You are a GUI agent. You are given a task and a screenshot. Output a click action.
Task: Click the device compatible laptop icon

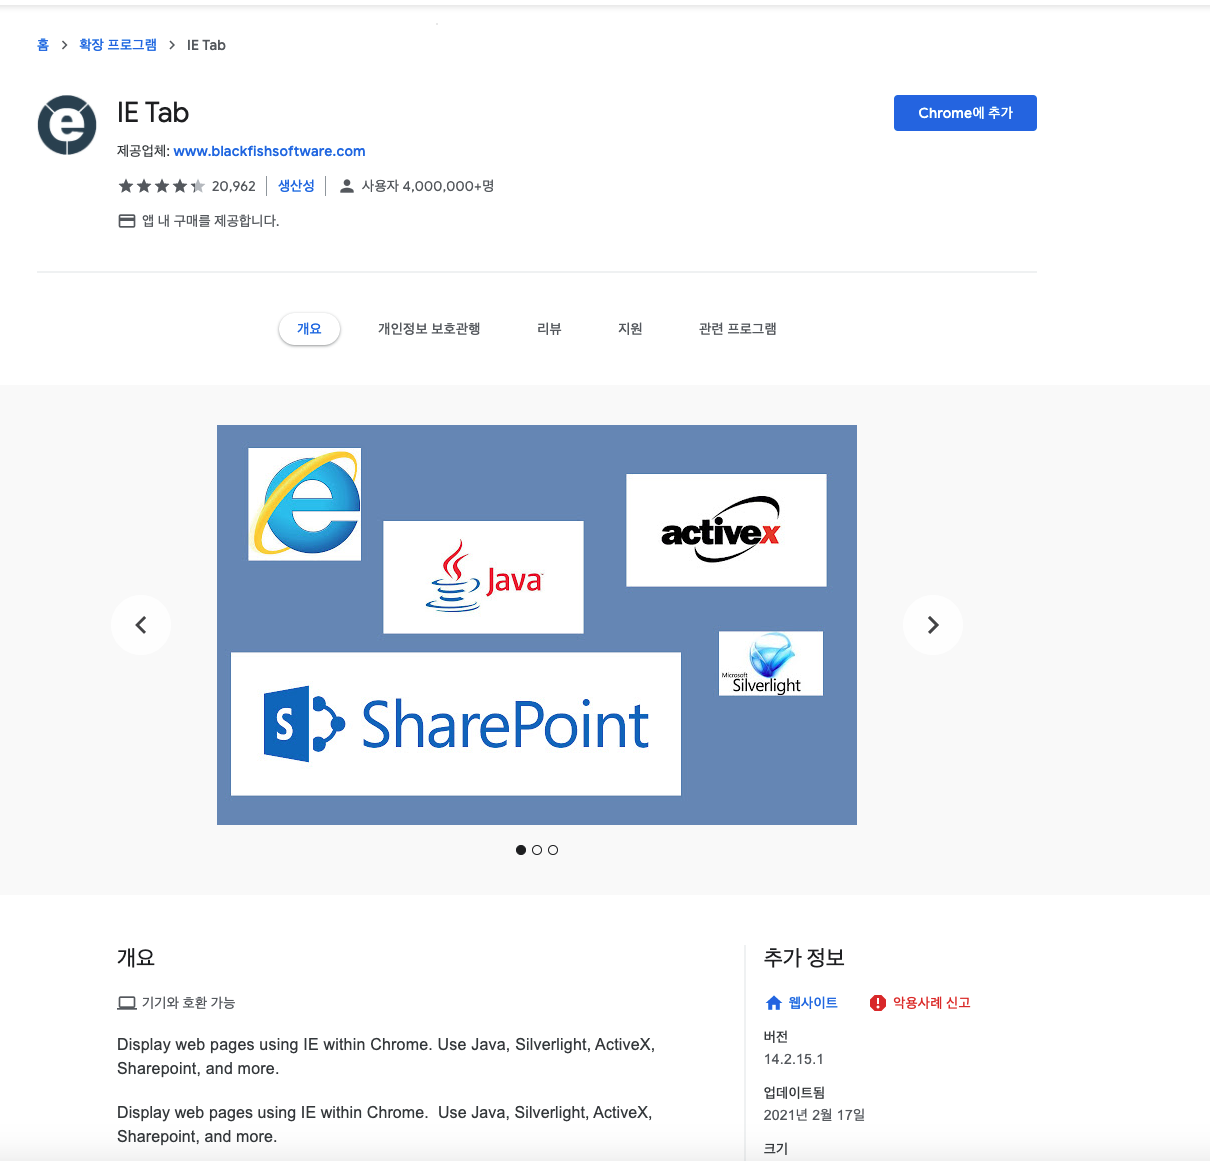coord(127,1003)
